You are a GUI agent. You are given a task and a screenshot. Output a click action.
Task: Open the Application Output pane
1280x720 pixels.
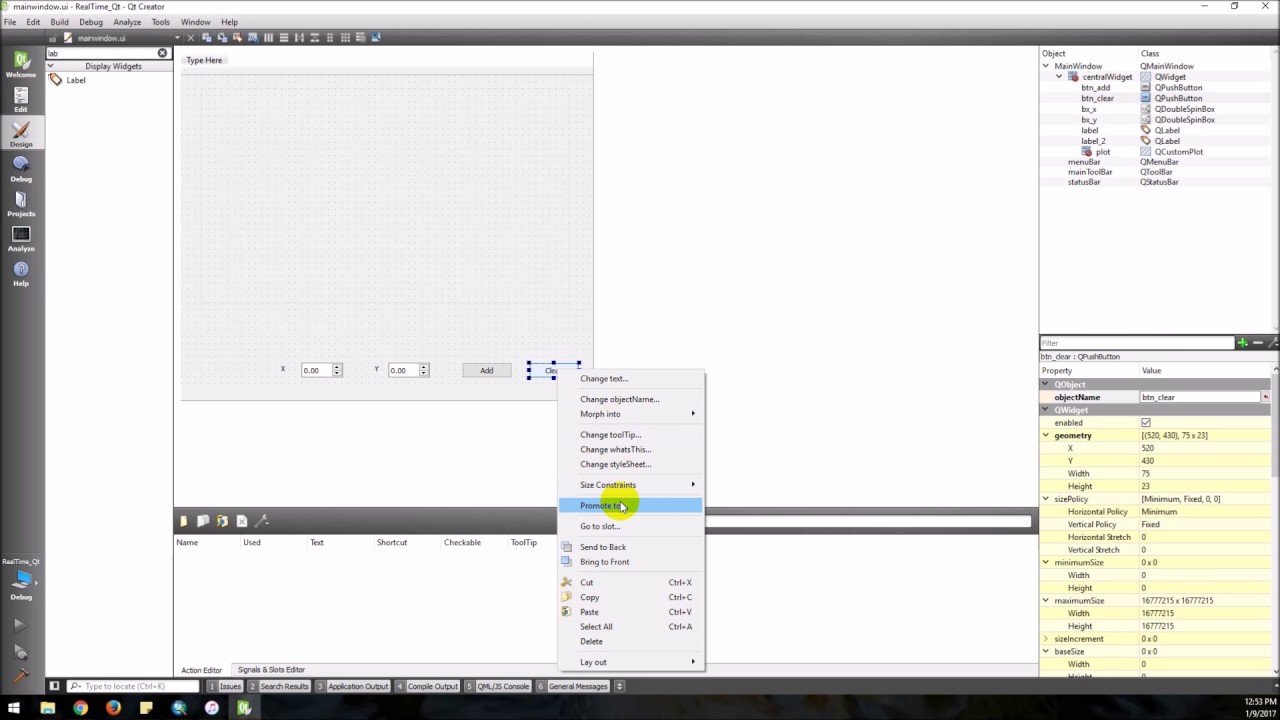pos(353,686)
